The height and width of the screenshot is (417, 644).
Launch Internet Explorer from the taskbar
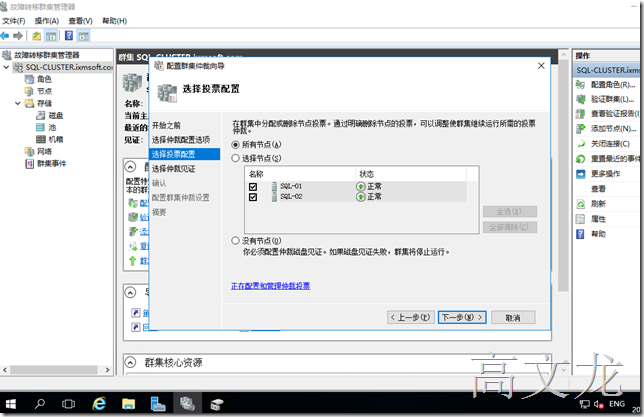click(x=99, y=404)
